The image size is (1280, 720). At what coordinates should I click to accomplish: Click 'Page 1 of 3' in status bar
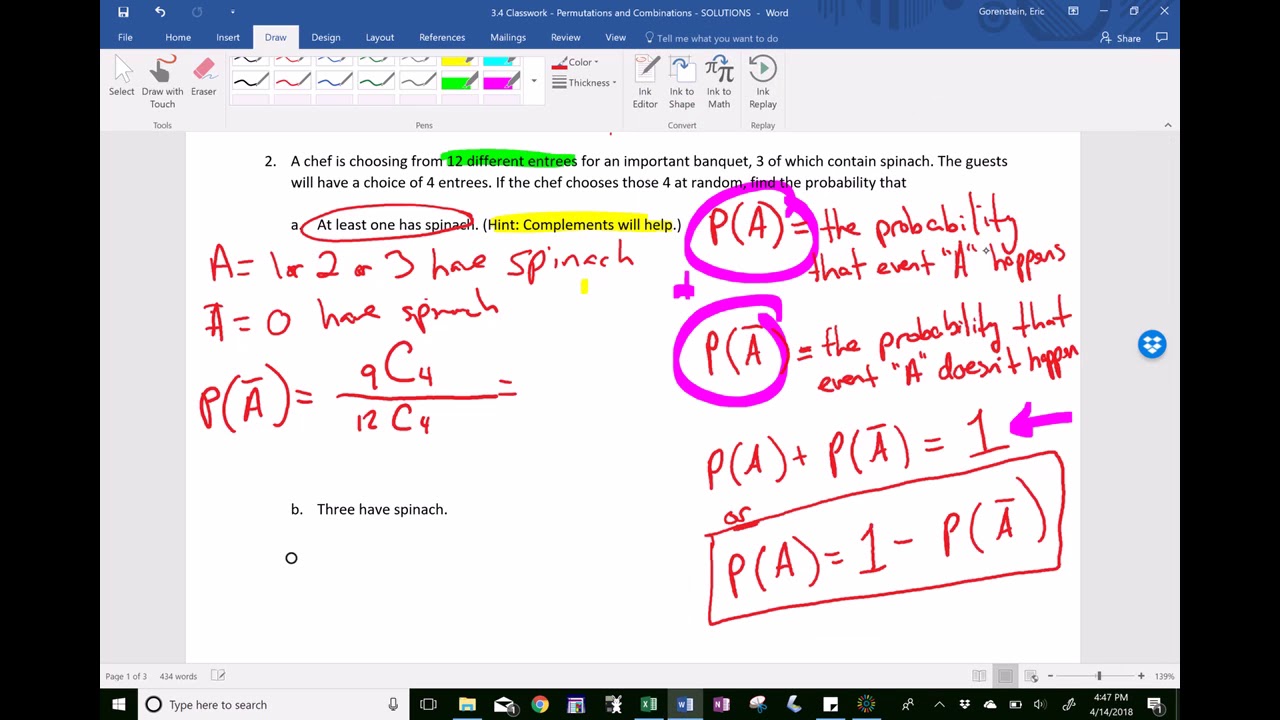point(126,676)
